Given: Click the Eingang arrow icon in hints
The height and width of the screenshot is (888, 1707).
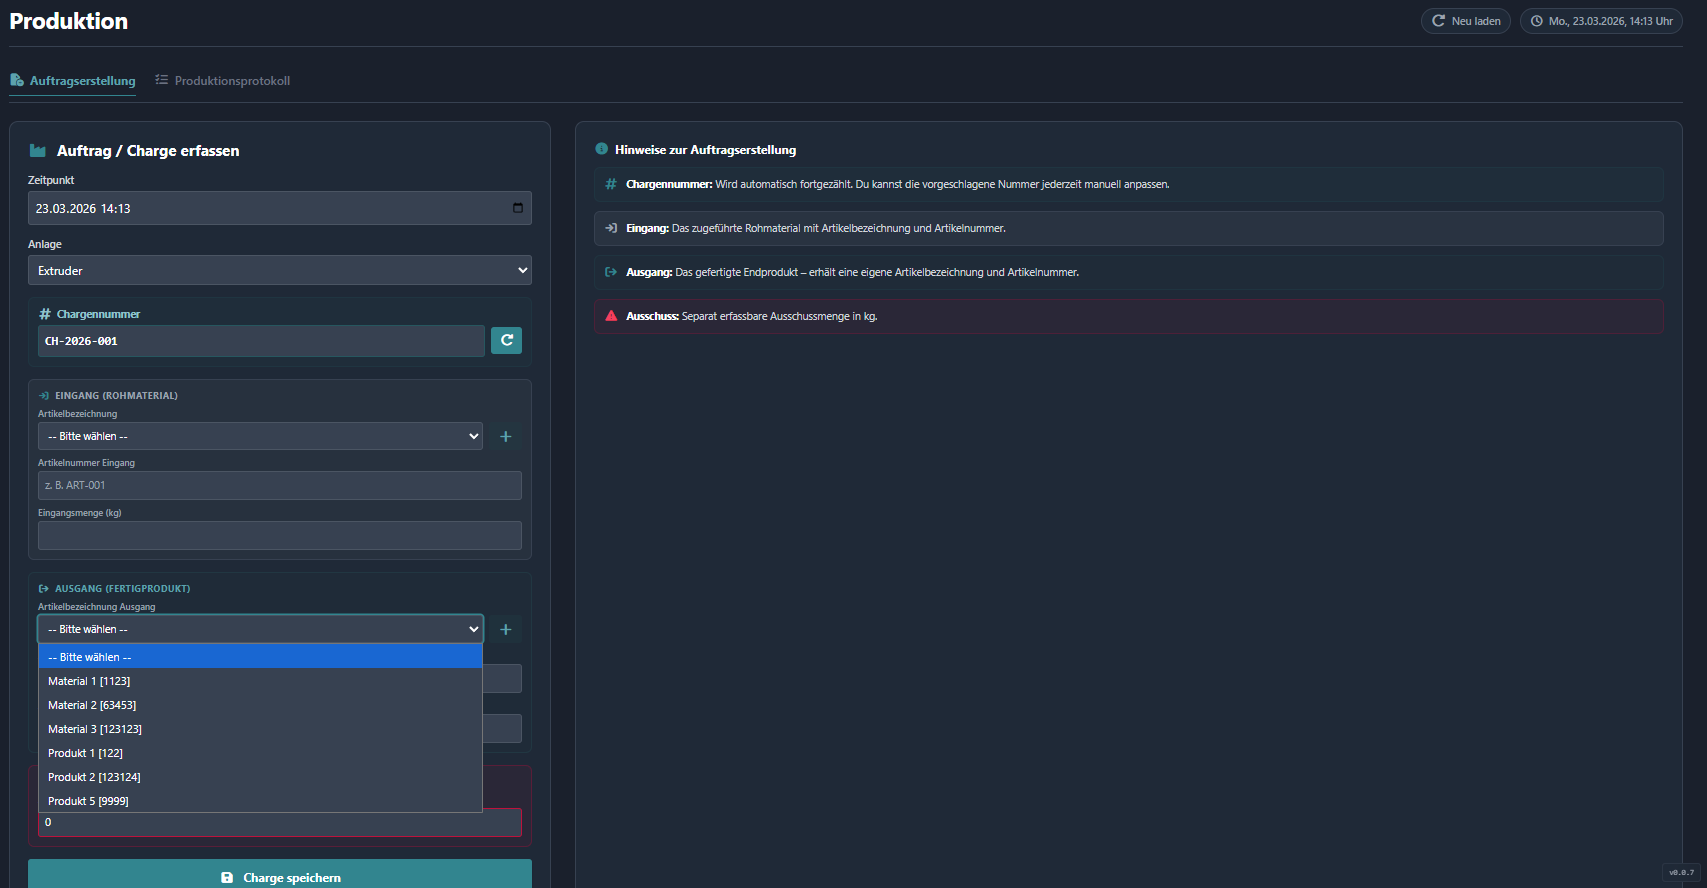Looking at the screenshot, I should (x=611, y=228).
